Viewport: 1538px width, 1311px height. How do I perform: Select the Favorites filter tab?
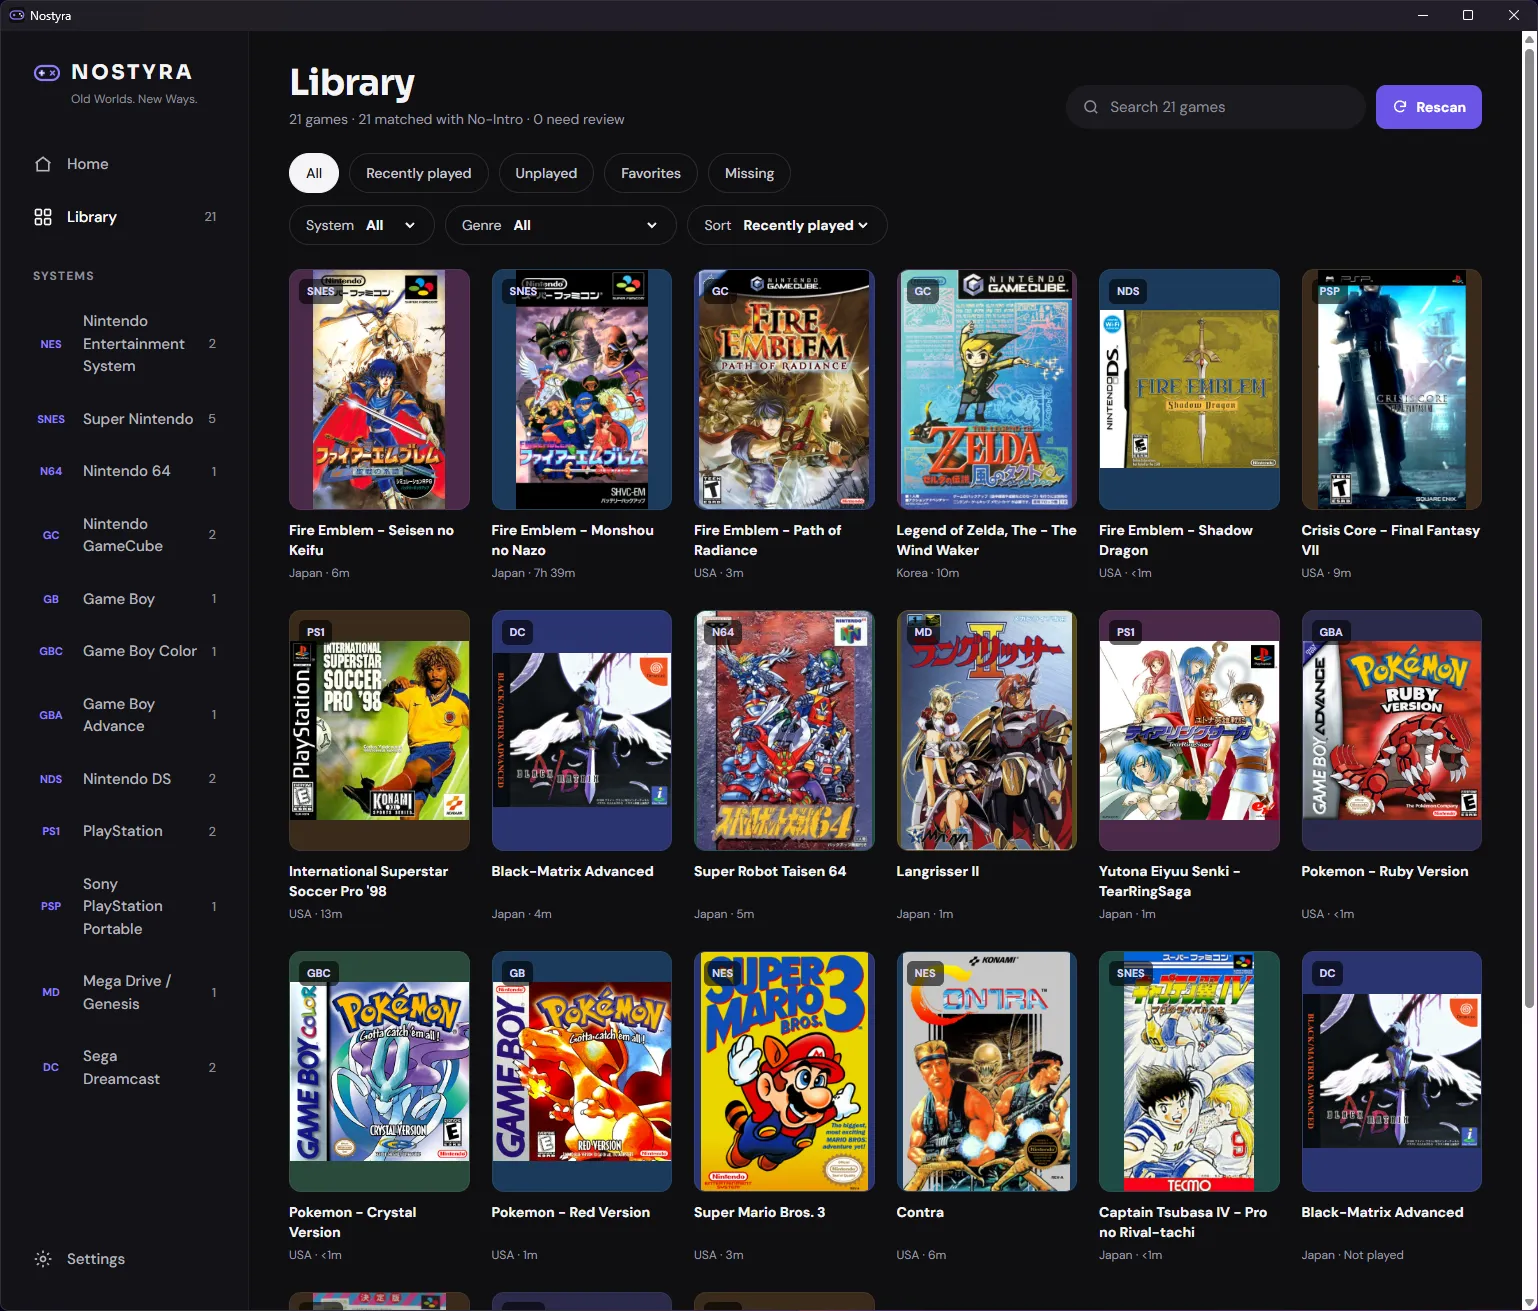(x=651, y=173)
